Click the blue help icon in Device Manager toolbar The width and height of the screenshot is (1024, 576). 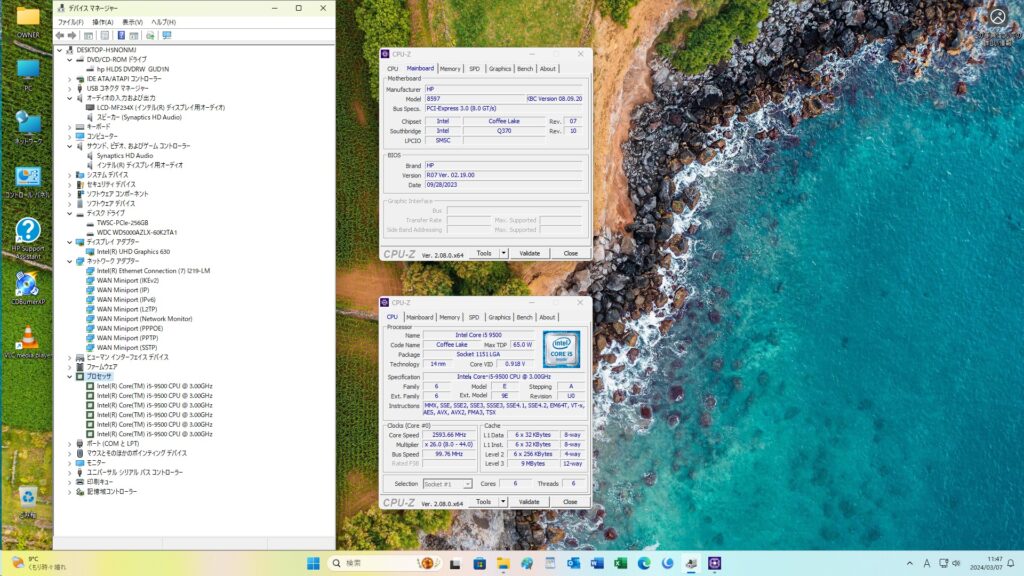121,35
